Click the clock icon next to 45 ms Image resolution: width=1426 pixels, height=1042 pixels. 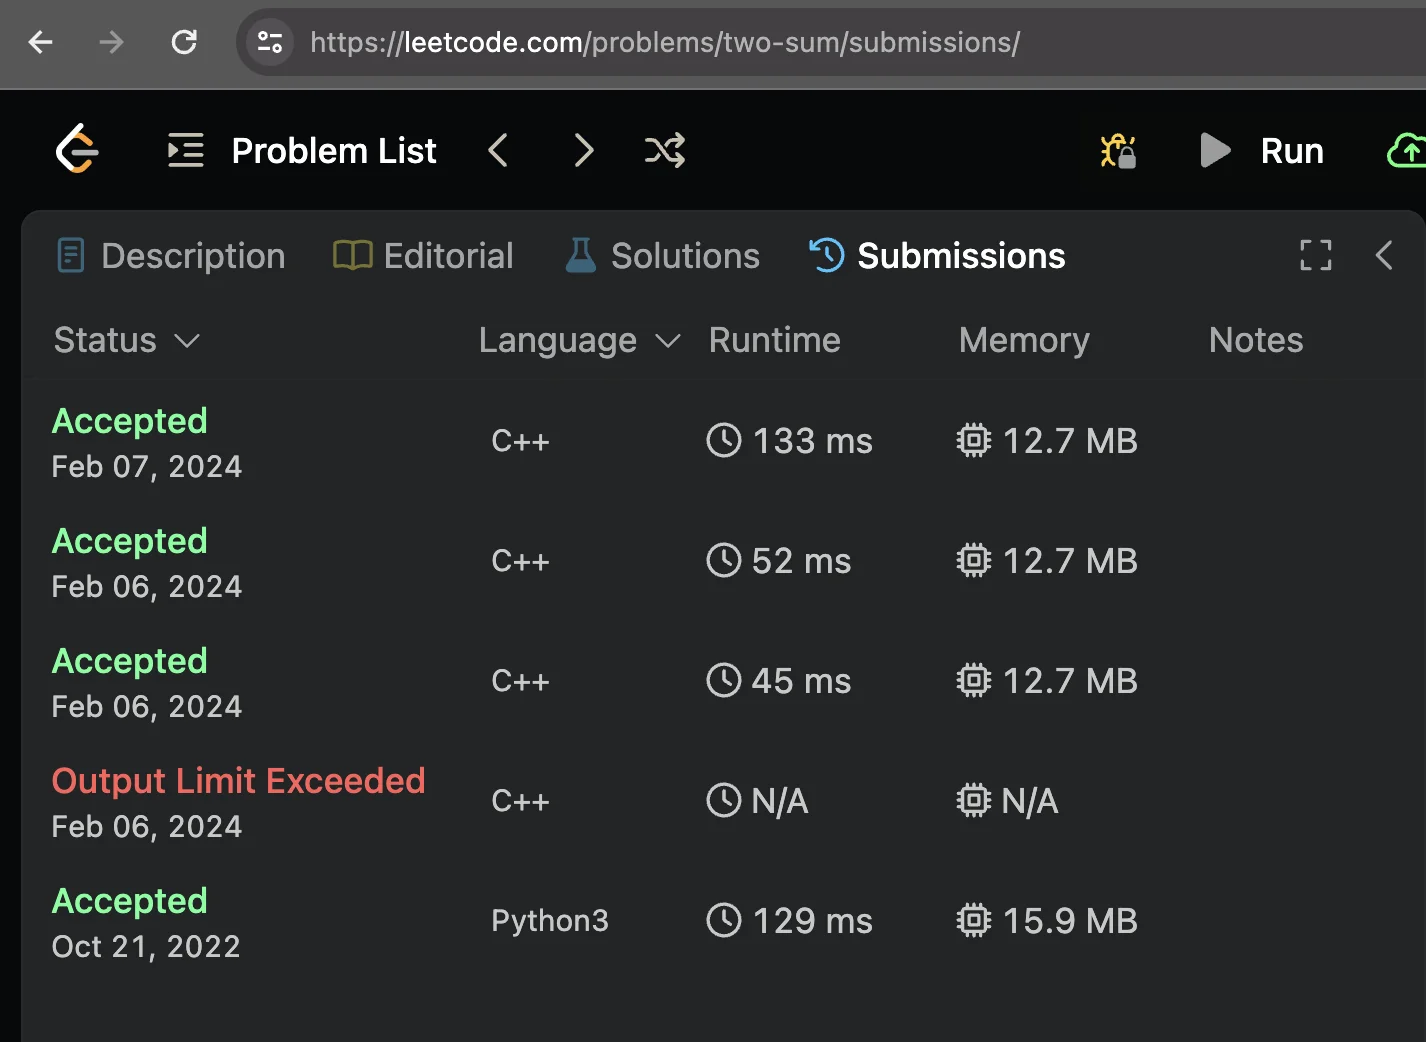point(724,680)
